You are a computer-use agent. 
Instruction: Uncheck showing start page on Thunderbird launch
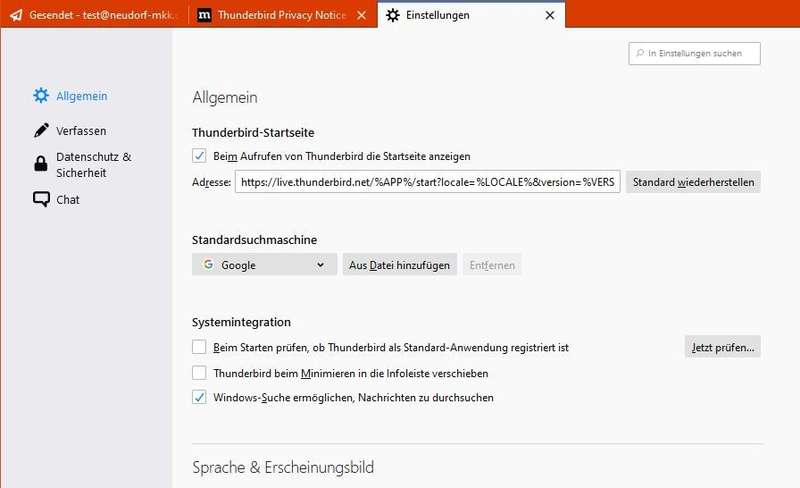[199, 156]
